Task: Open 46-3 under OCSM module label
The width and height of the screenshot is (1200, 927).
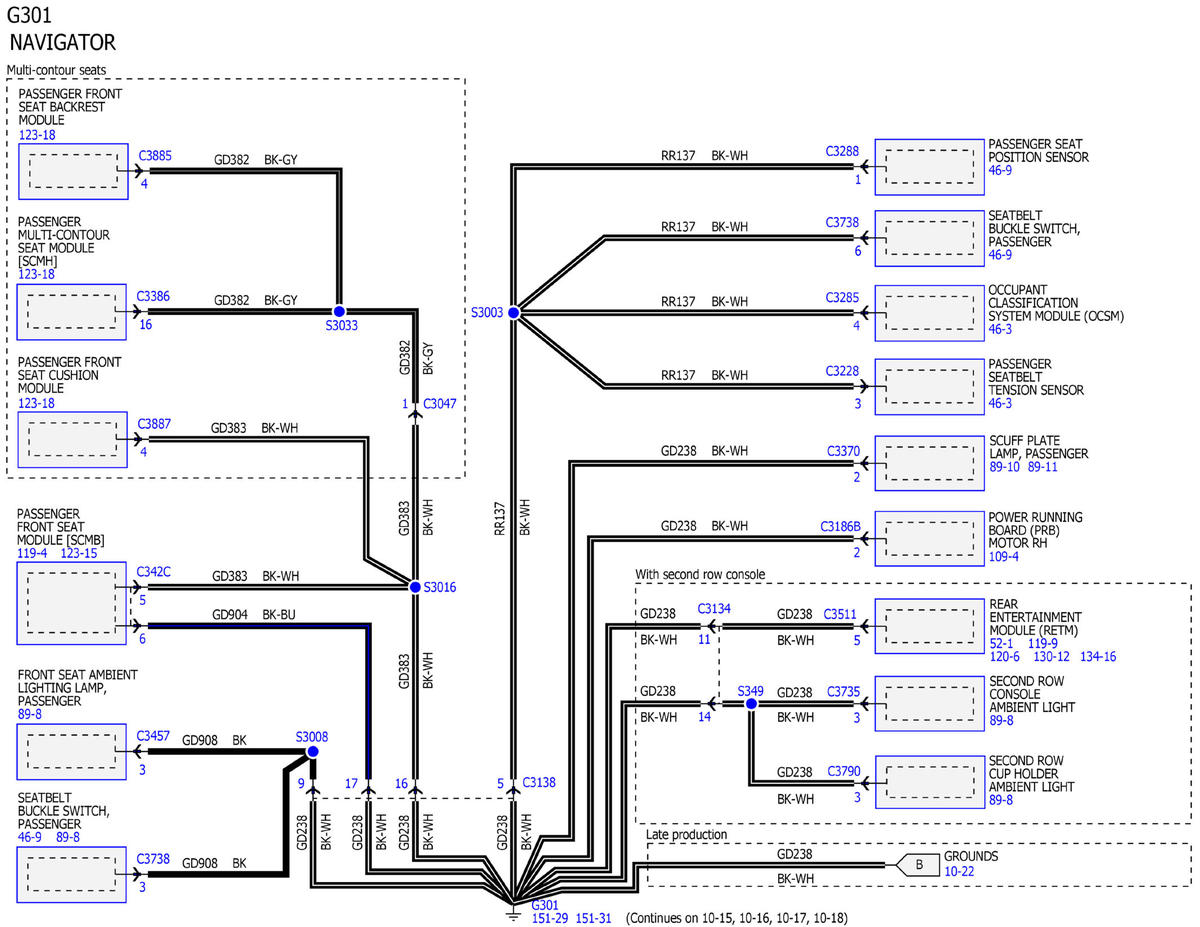Action: click(x=1000, y=329)
